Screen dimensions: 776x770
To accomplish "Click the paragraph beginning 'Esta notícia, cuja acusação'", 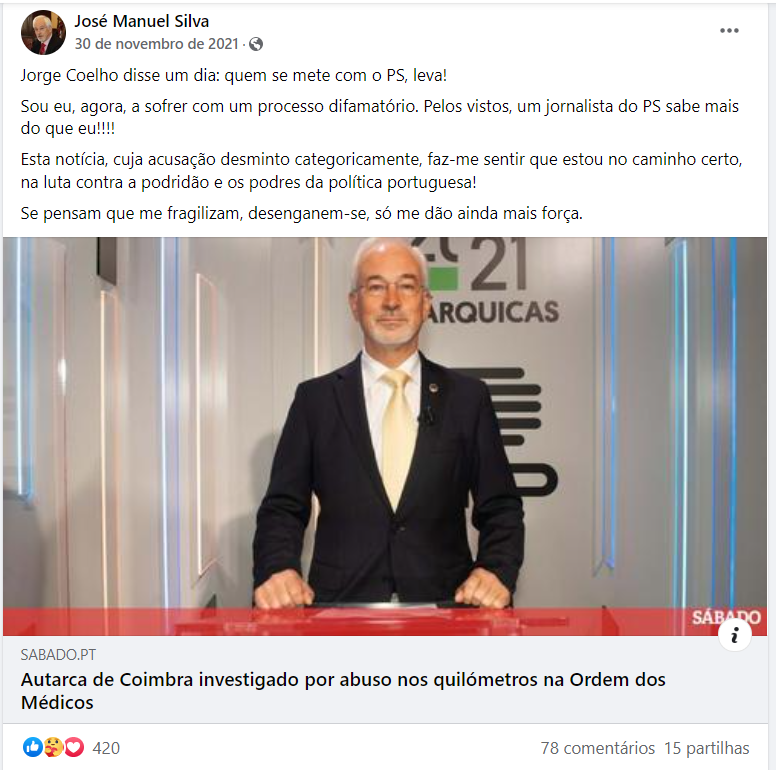I will click(381, 171).
